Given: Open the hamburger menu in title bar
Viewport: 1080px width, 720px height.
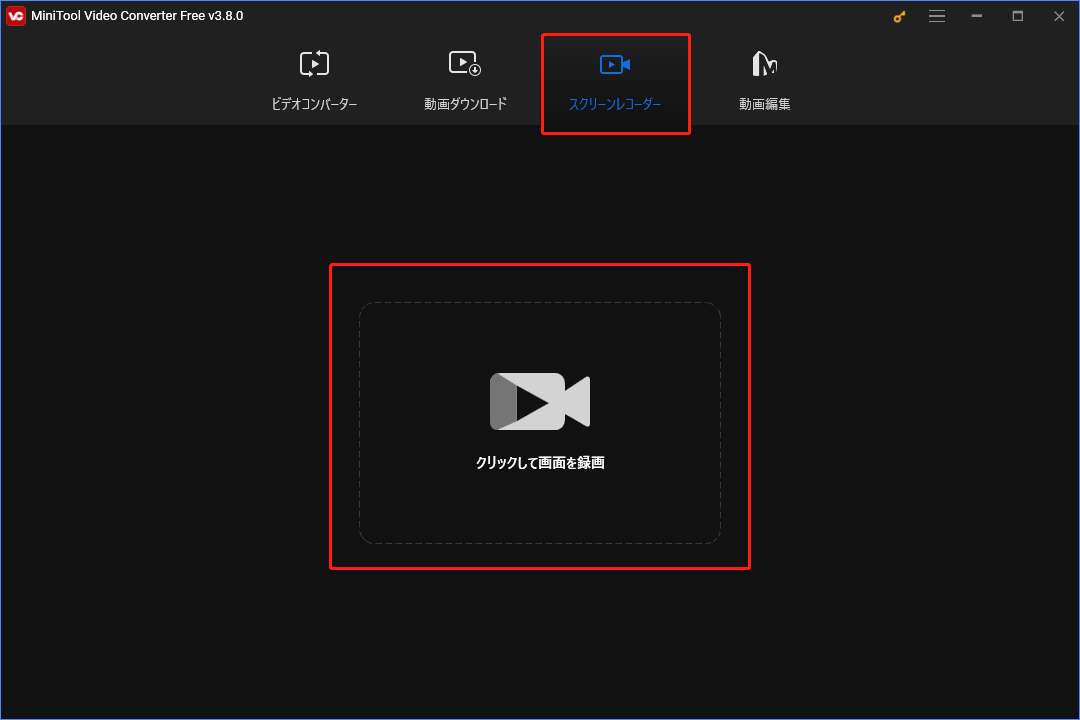Looking at the screenshot, I should [x=937, y=16].
